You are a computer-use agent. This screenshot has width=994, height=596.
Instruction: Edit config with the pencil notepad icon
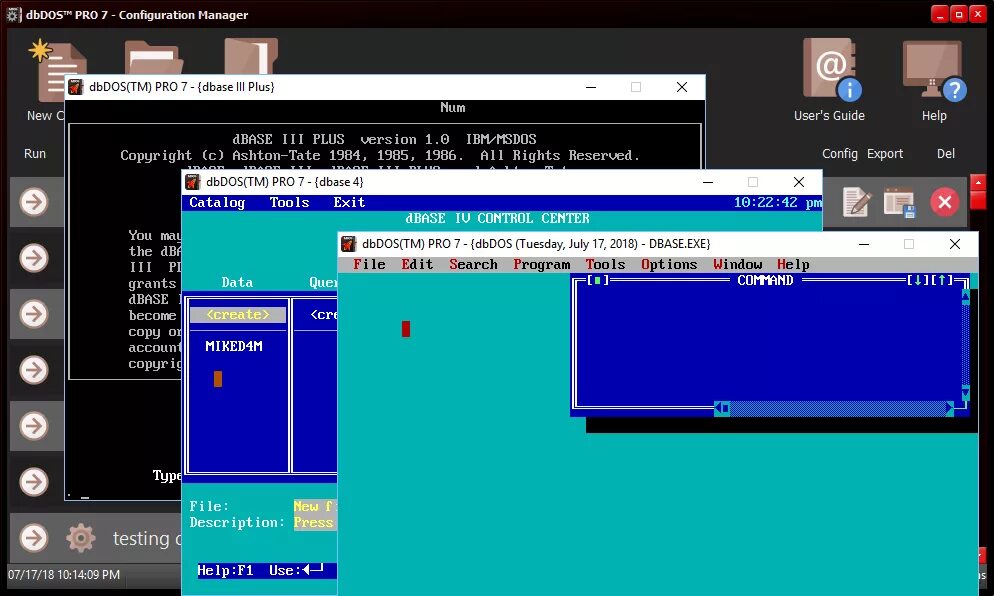click(x=856, y=202)
